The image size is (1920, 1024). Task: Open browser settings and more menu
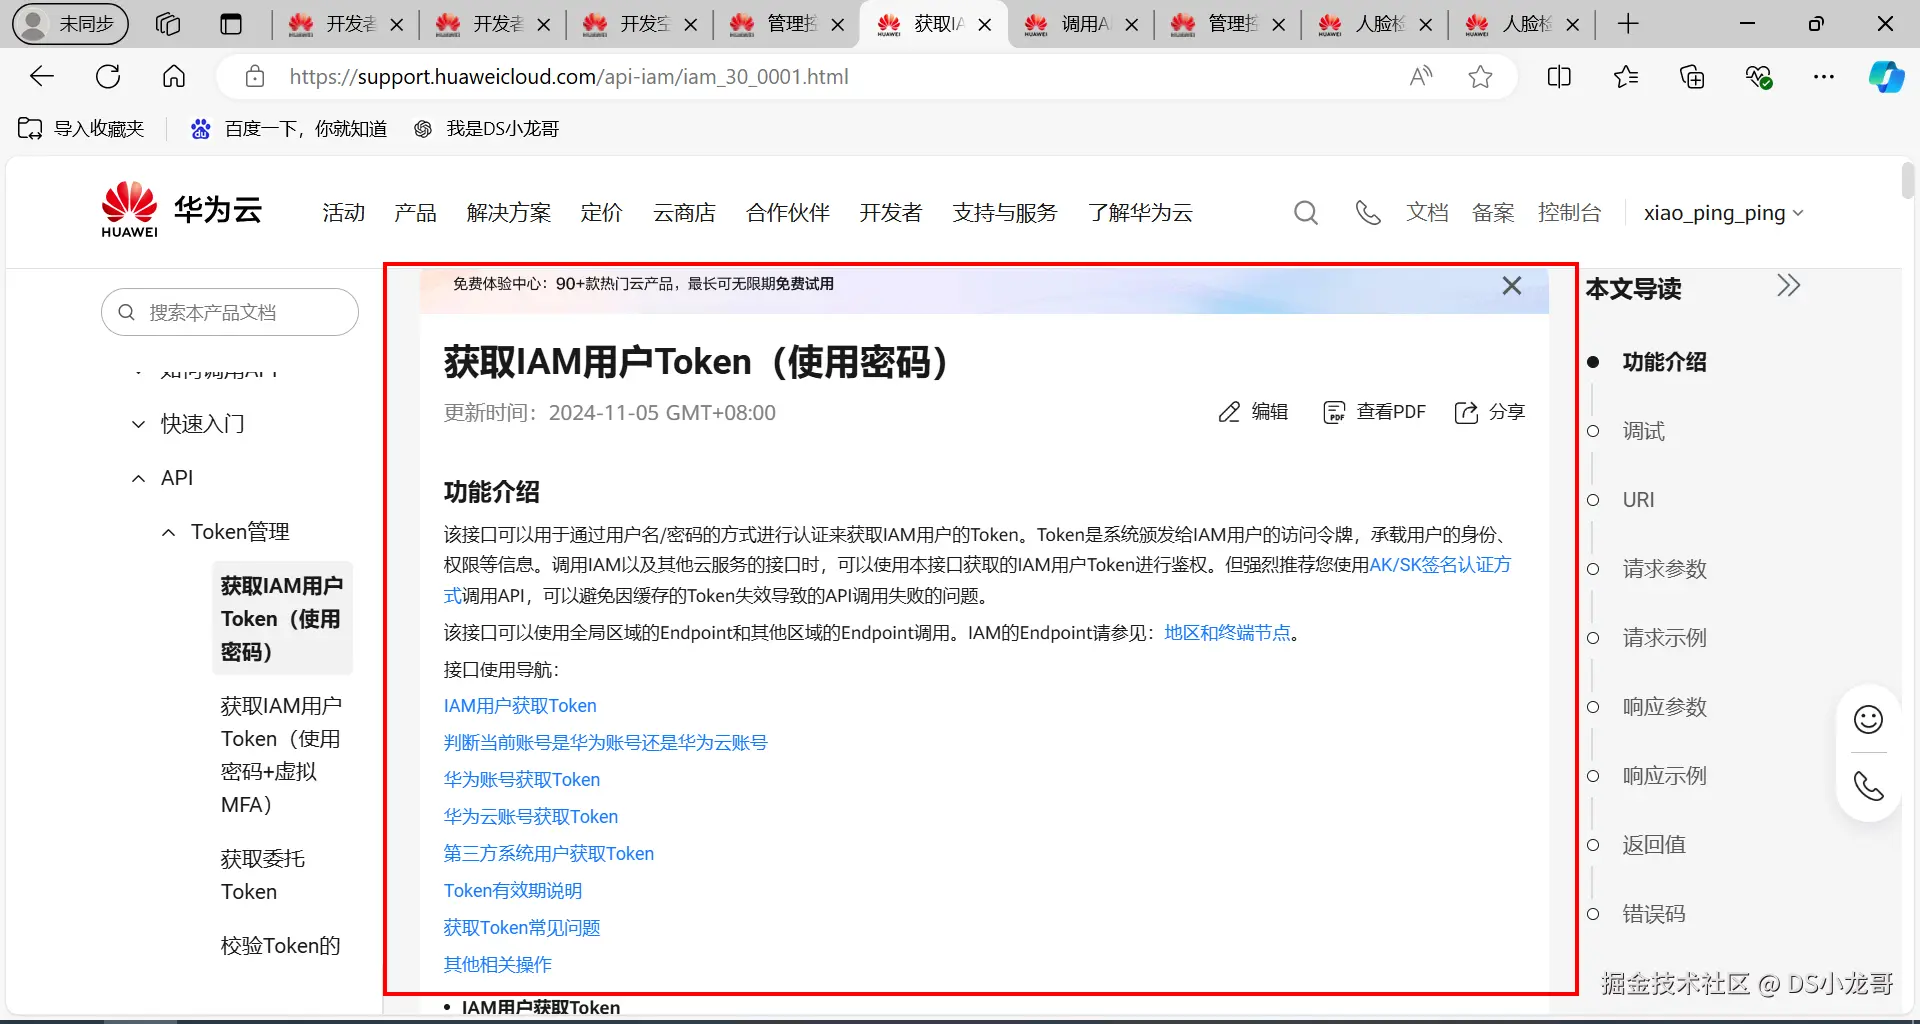[1824, 76]
